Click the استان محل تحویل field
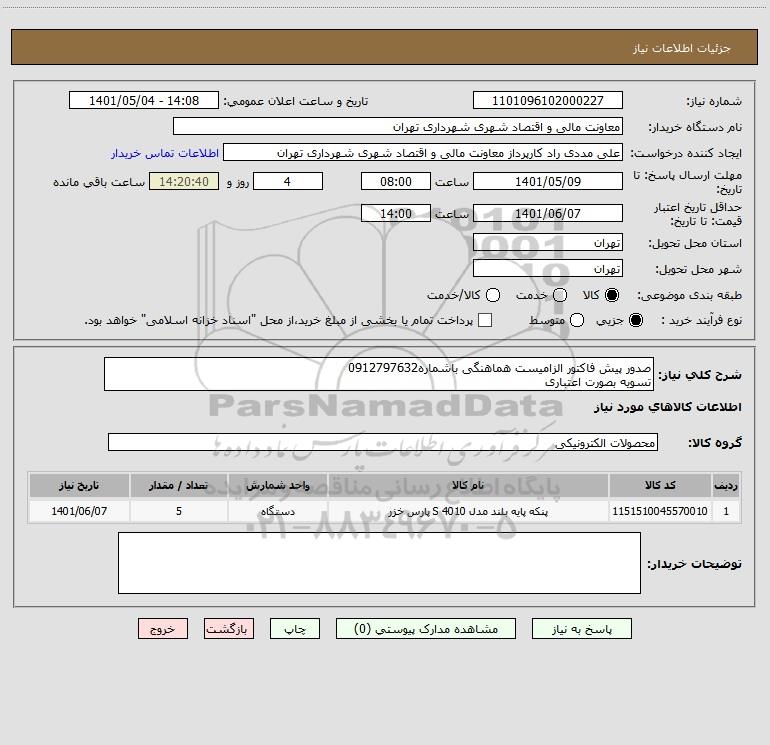770x745 pixels. 548,243
